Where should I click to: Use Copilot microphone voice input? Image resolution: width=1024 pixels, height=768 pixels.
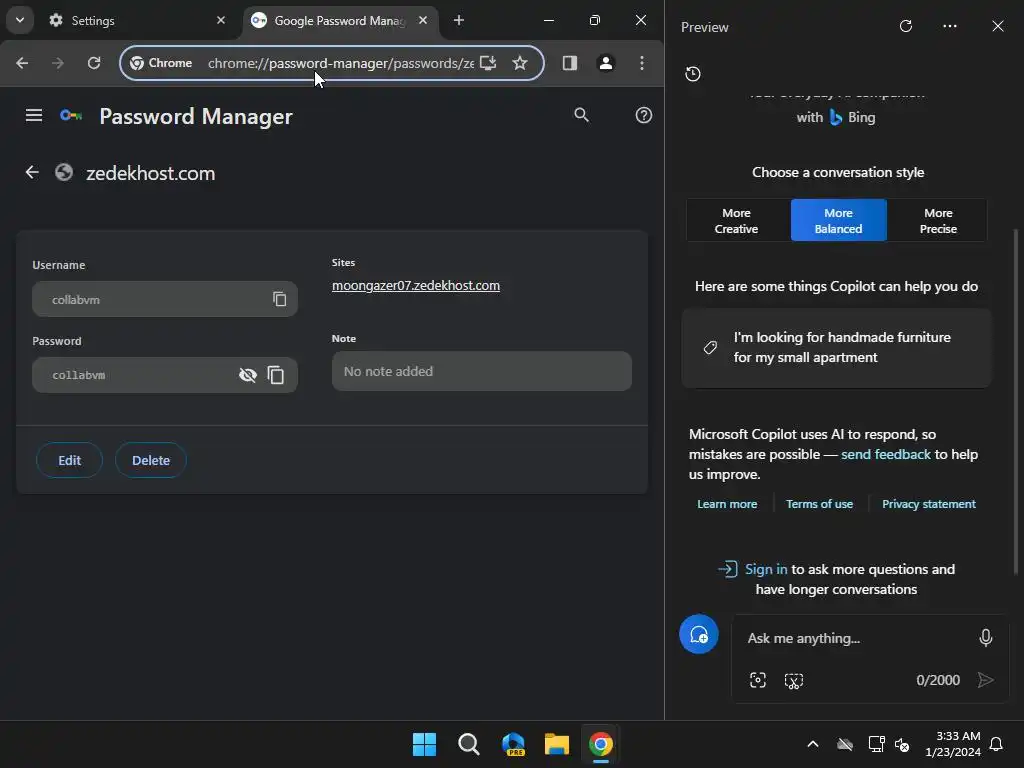(986, 638)
